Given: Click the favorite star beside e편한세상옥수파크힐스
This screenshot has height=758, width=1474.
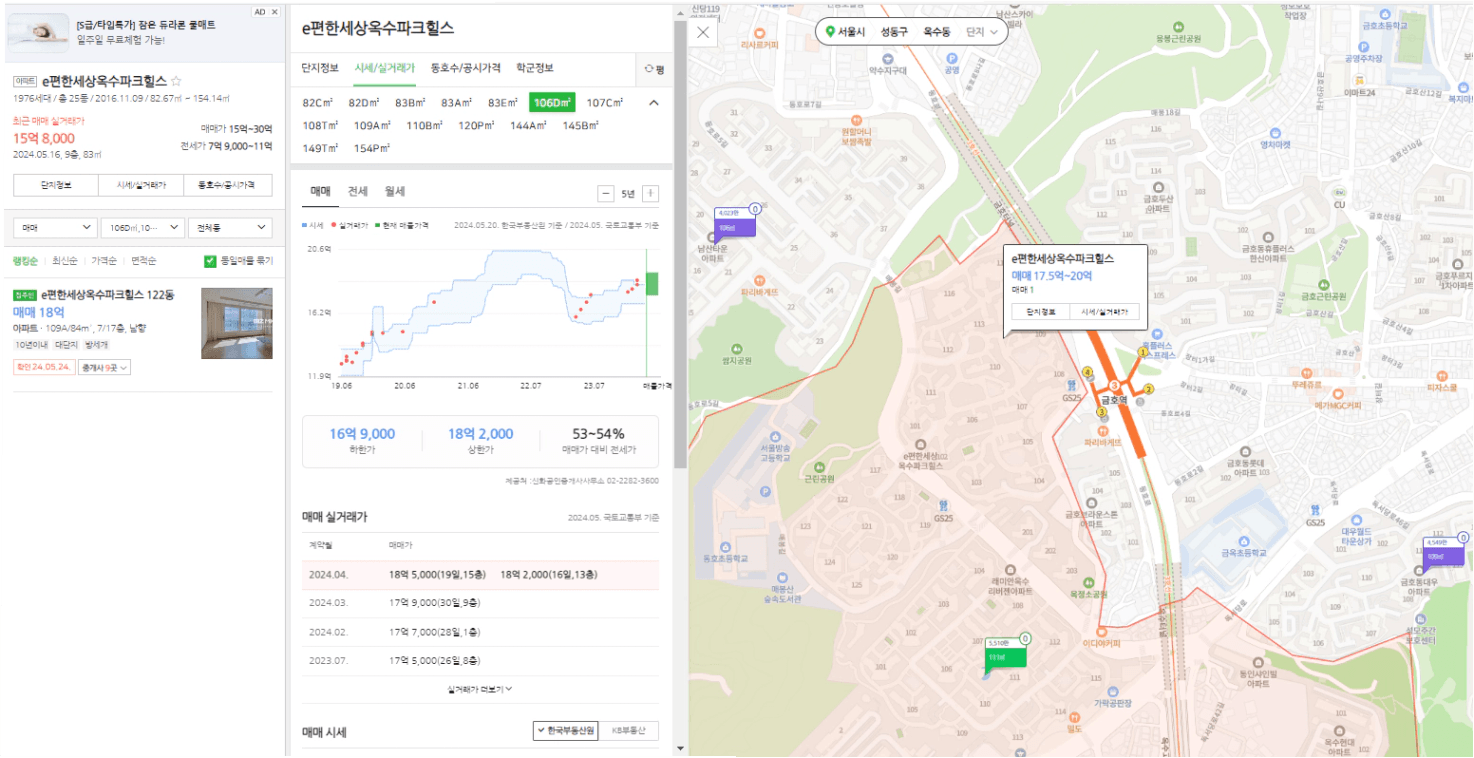Looking at the screenshot, I should 177,81.
